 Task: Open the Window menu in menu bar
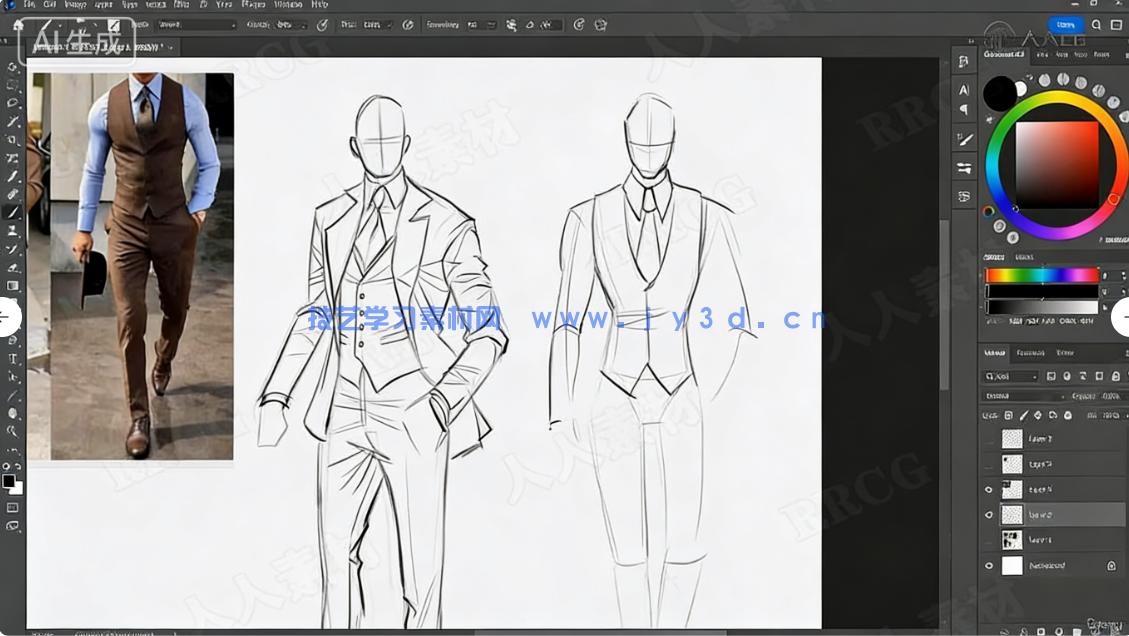tap(288, 4)
